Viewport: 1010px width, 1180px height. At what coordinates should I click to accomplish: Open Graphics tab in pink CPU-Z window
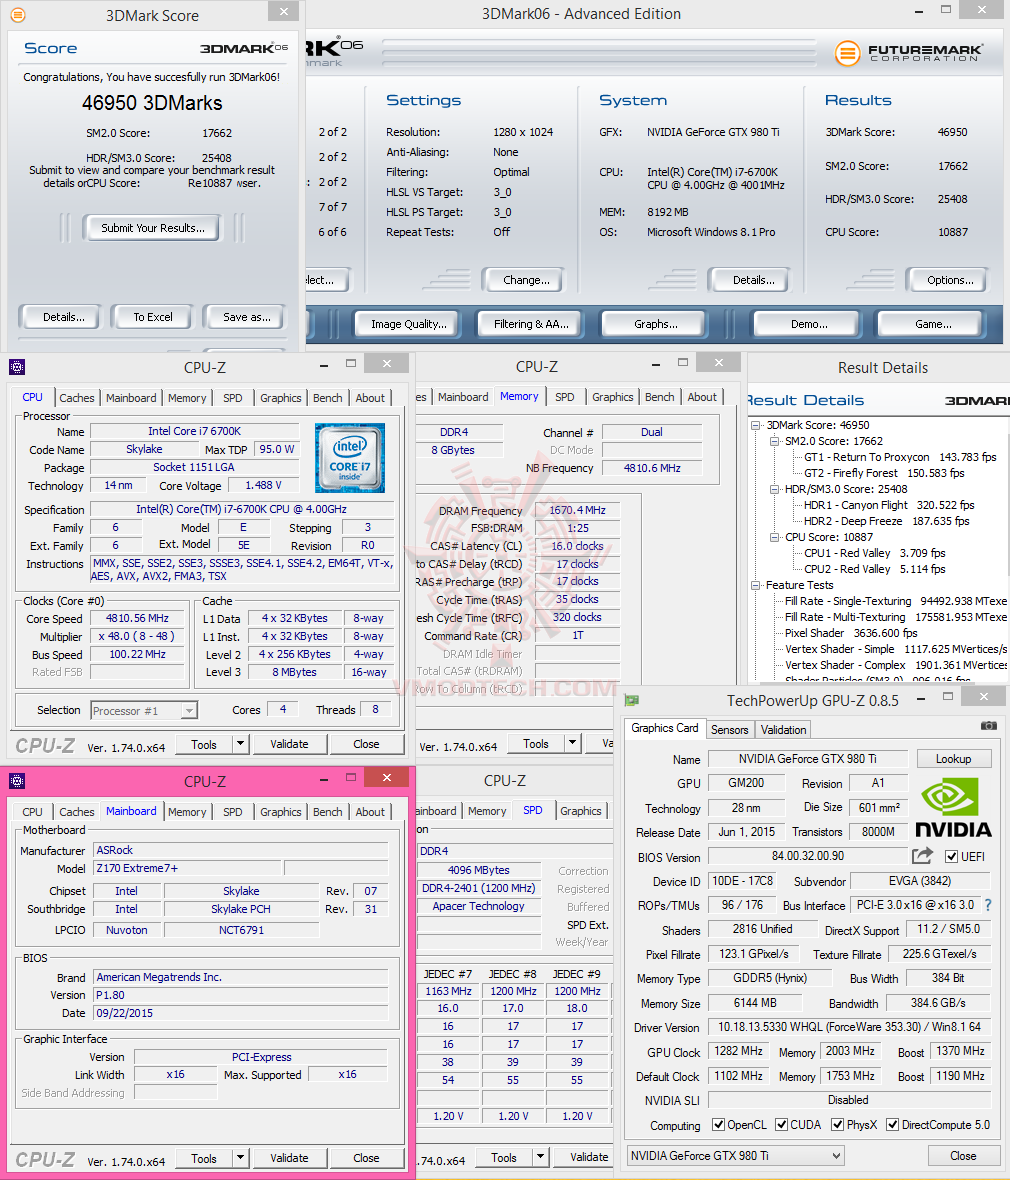click(281, 812)
